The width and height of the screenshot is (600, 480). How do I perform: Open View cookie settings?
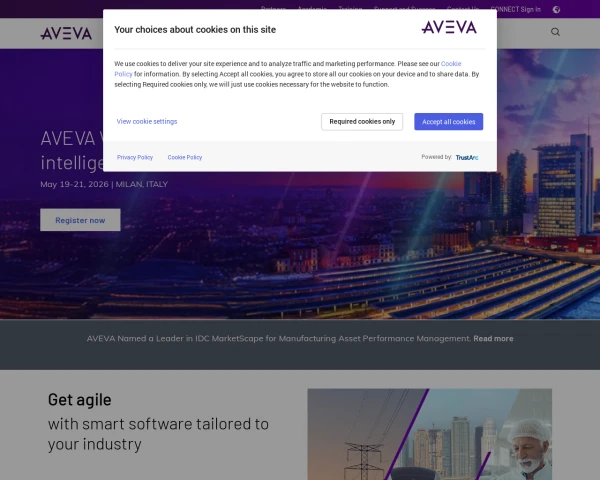pyautogui.click(x=147, y=121)
